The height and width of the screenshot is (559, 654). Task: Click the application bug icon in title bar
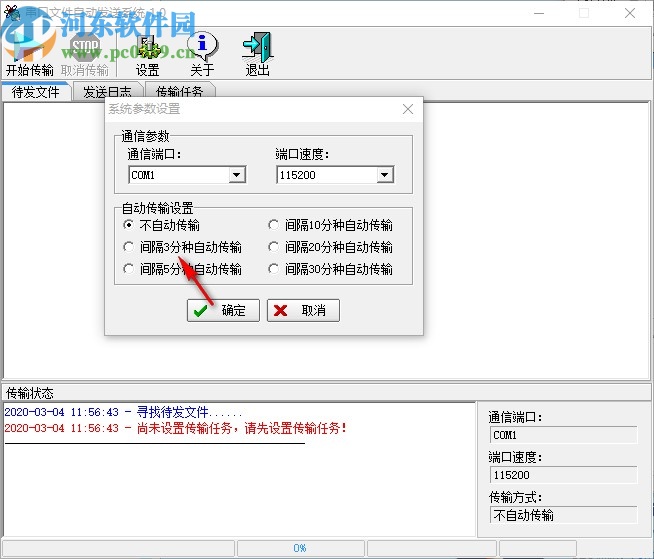(12, 13)
